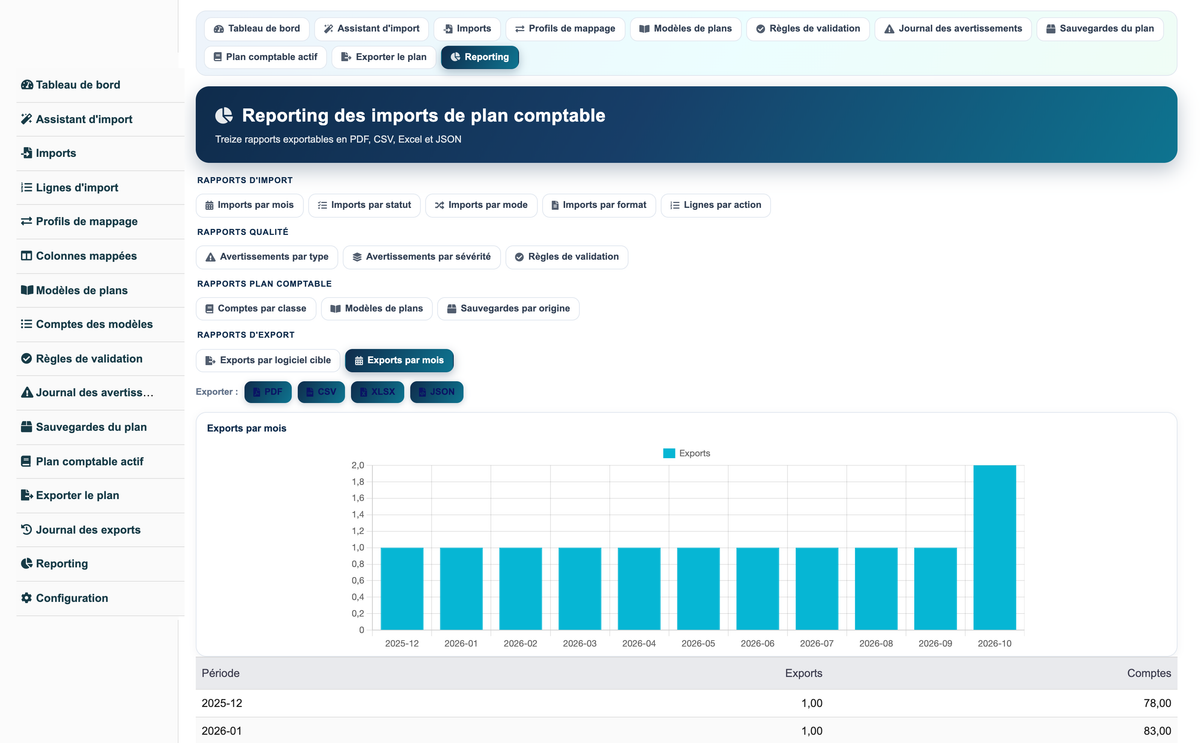1200x743 pixels.
Task: Export the report as PDF
Action: point(268,392)
